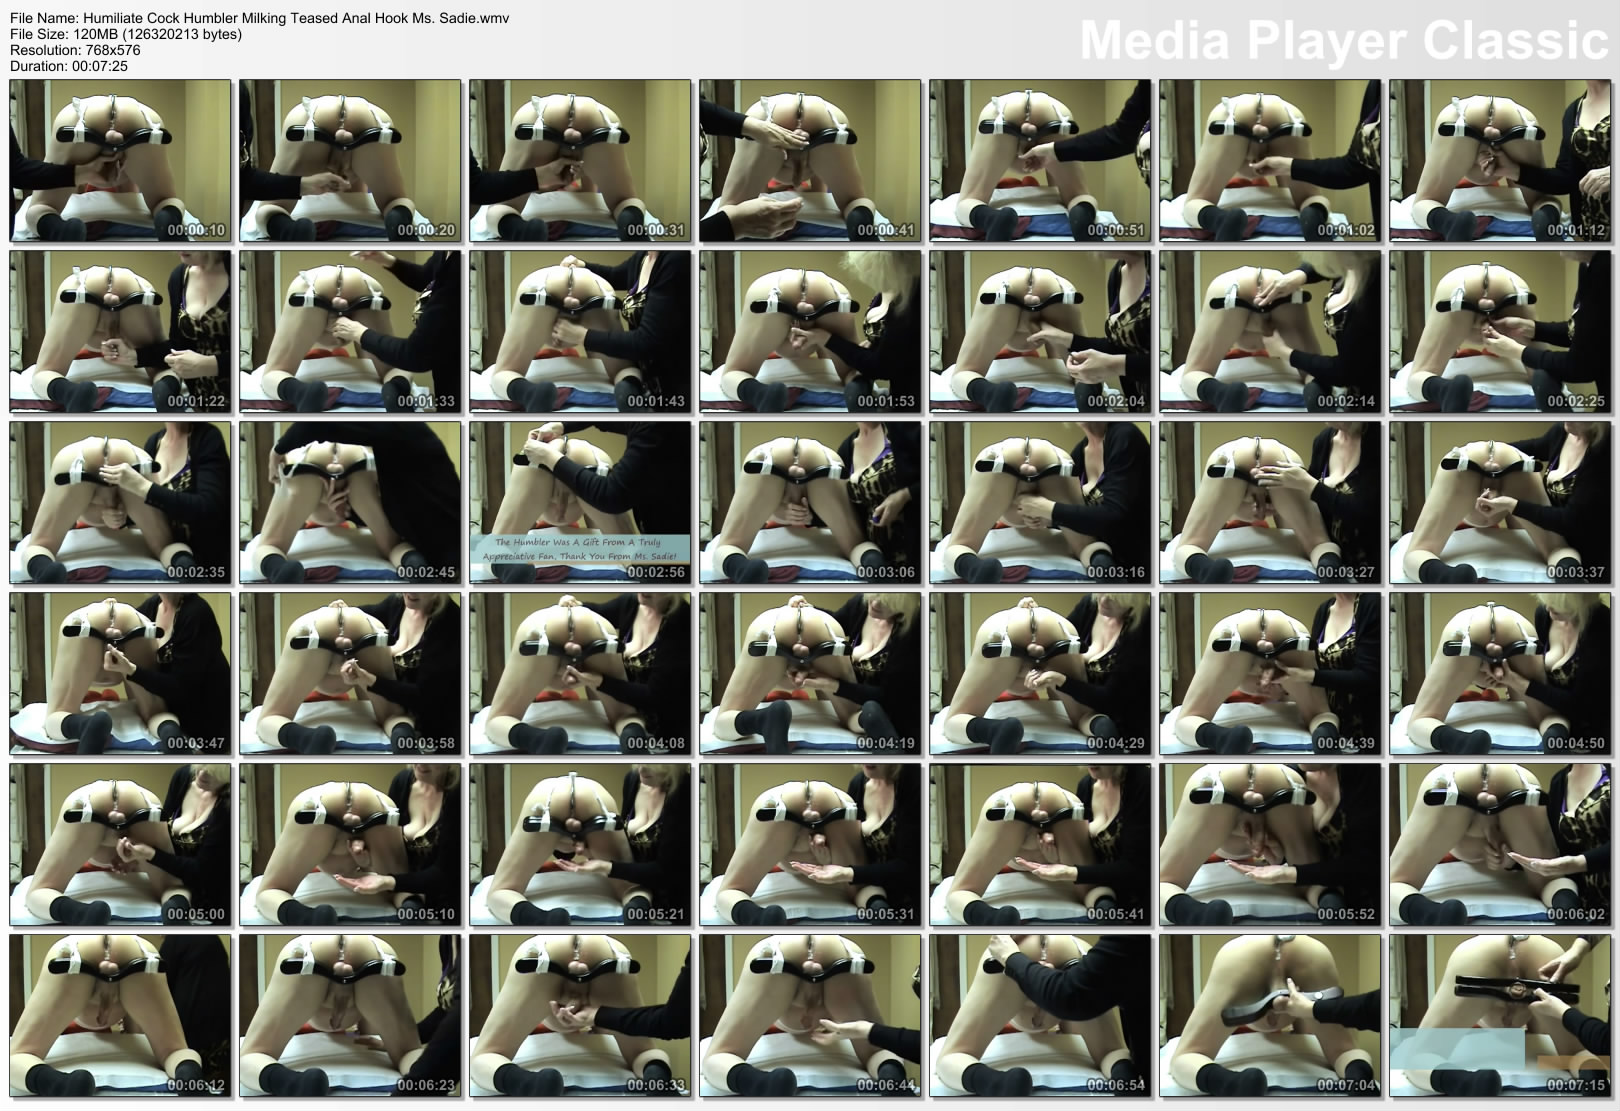Pick the frame at 00:03:37

point(1499,503)
